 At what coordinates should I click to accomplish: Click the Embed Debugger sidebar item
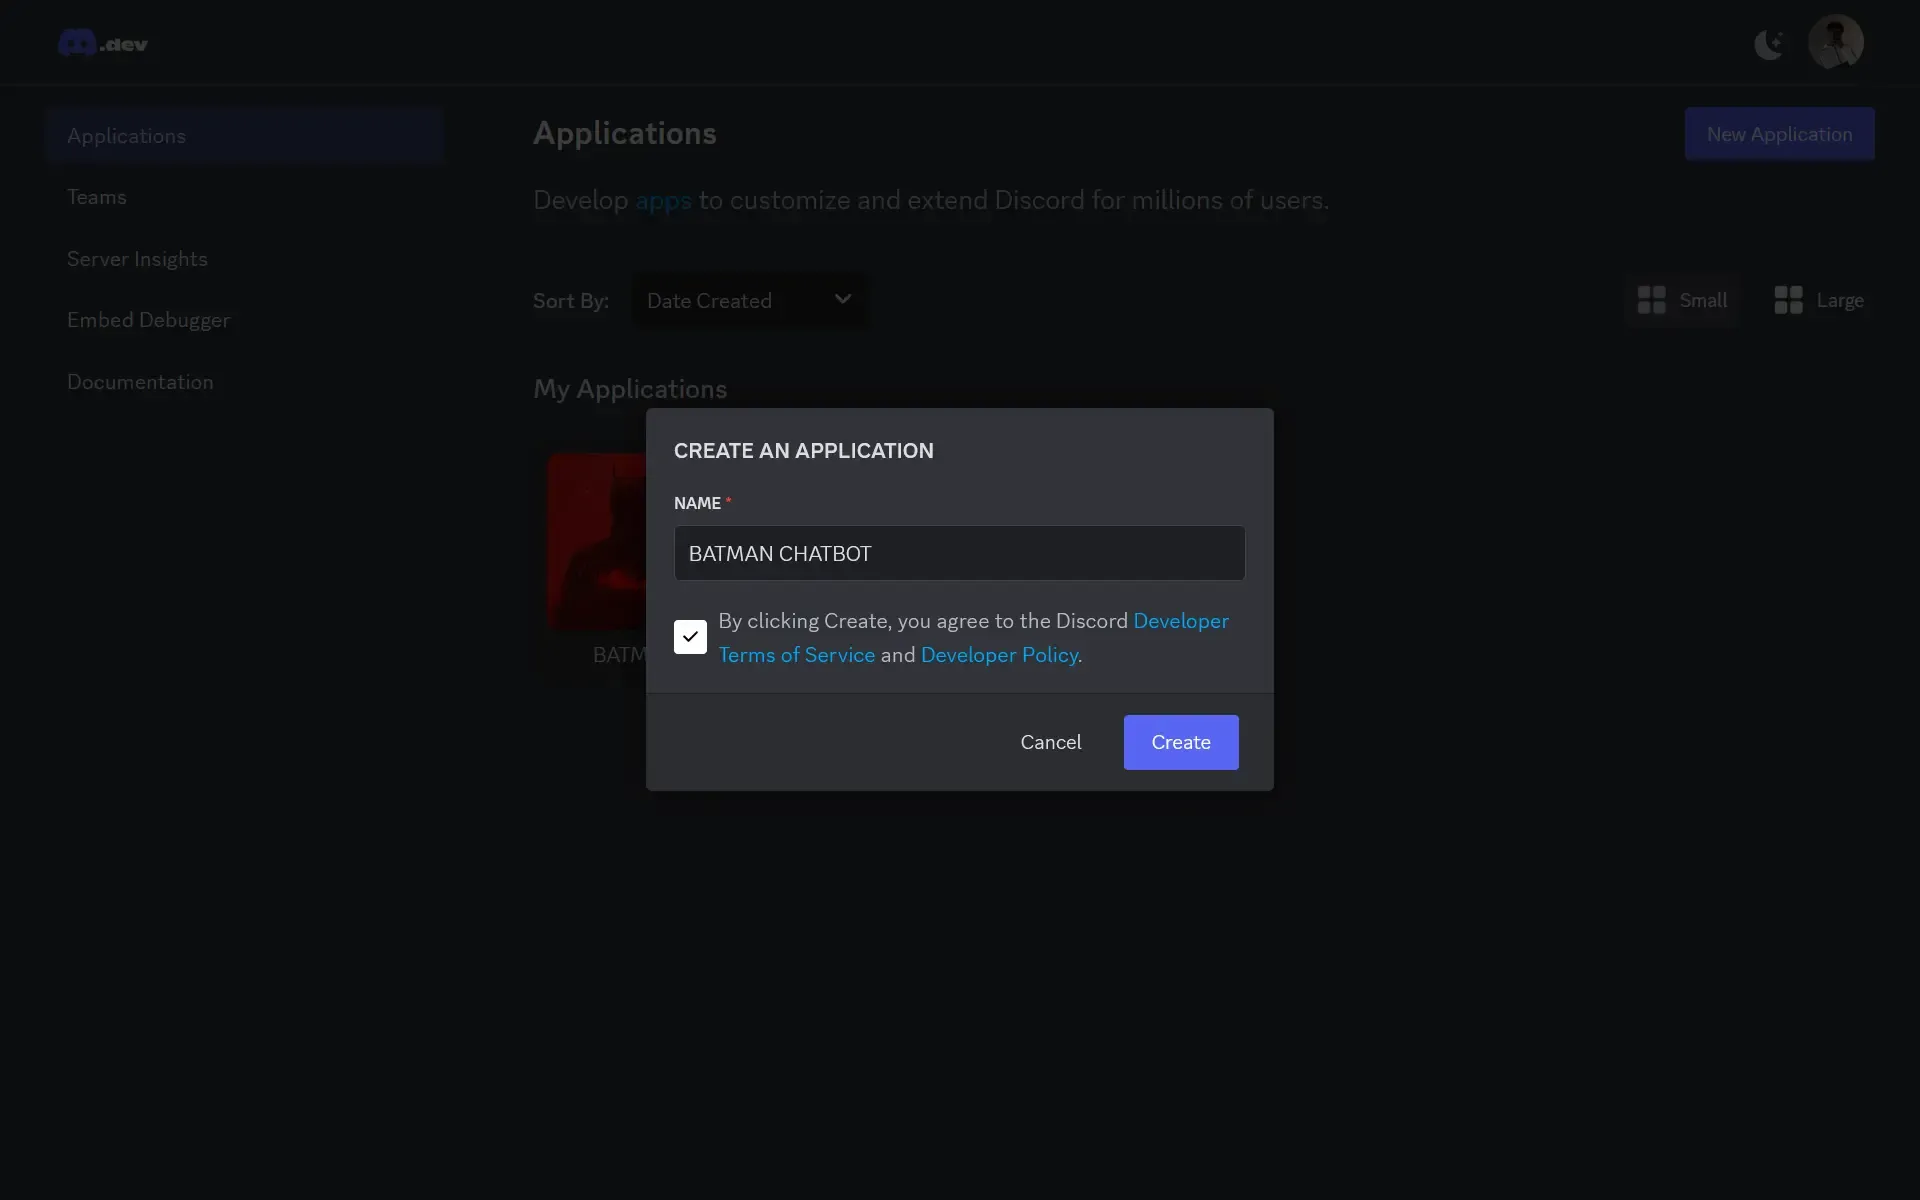(x=148, y=321)
